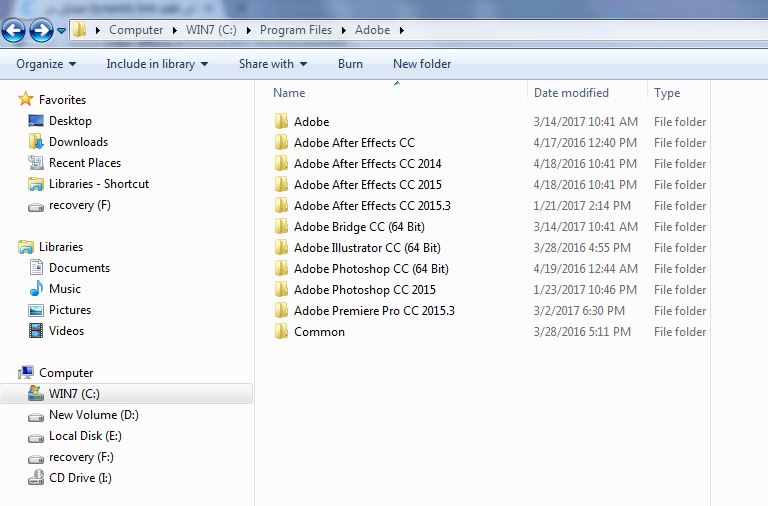The width and height of the screenshot is (768, 506).
Task: Click the Pictures library icon
Action: 36,310
